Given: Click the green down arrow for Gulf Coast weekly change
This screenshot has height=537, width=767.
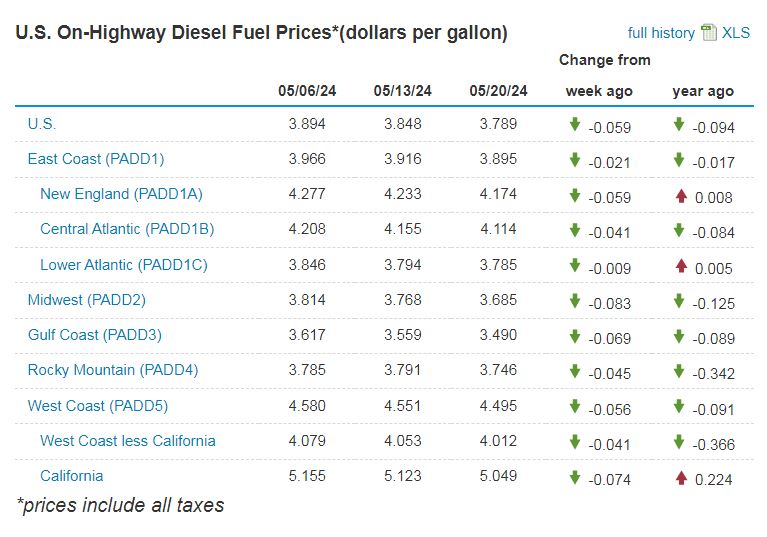Looking at the screenshot, I should tap(575, 336).
